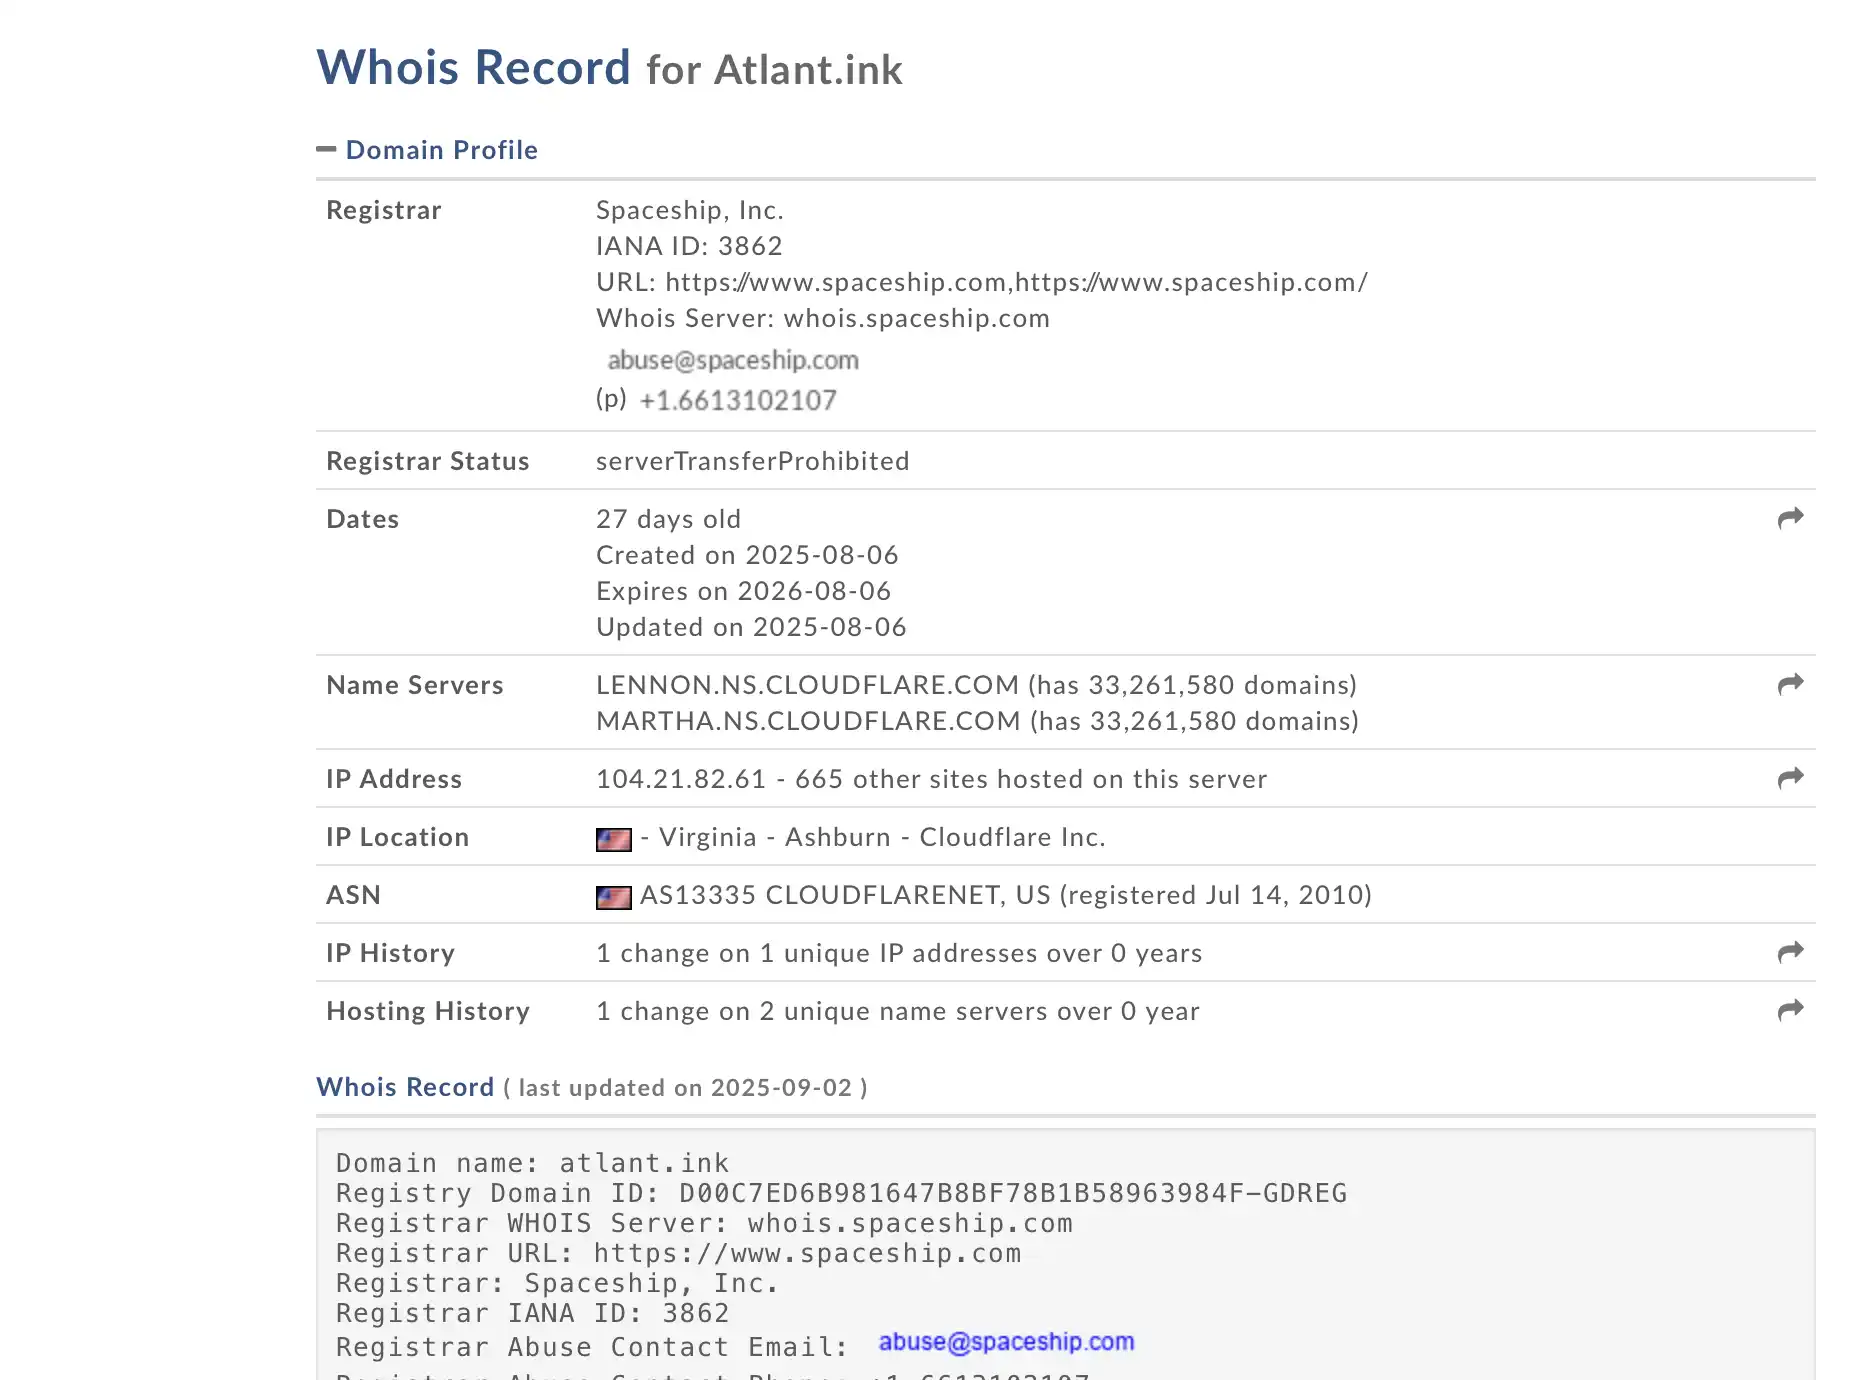Screen dimensions: 1866x1380
Task: Click the 'last updated on 2025-09-02' note
Action: click(x=685, y=1088)
